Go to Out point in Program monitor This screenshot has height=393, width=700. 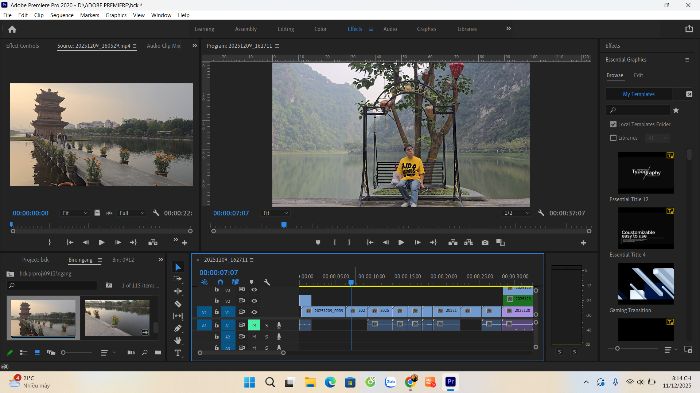tap(433, 242)
